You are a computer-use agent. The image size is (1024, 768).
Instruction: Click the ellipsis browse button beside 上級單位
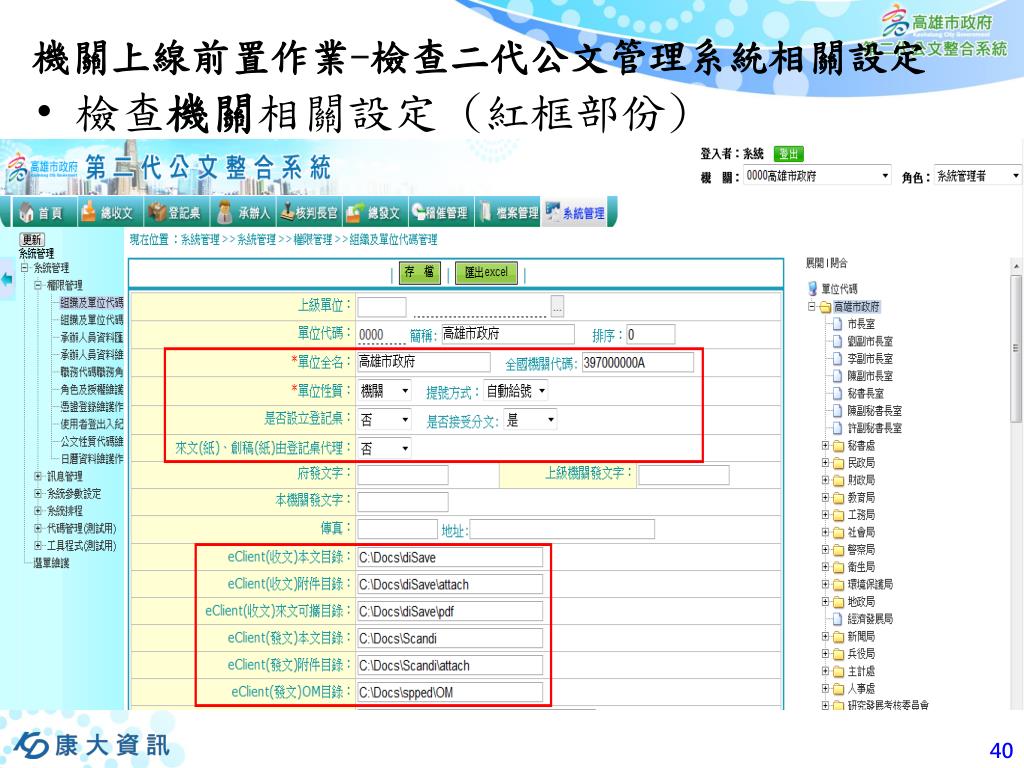point(557,306)
